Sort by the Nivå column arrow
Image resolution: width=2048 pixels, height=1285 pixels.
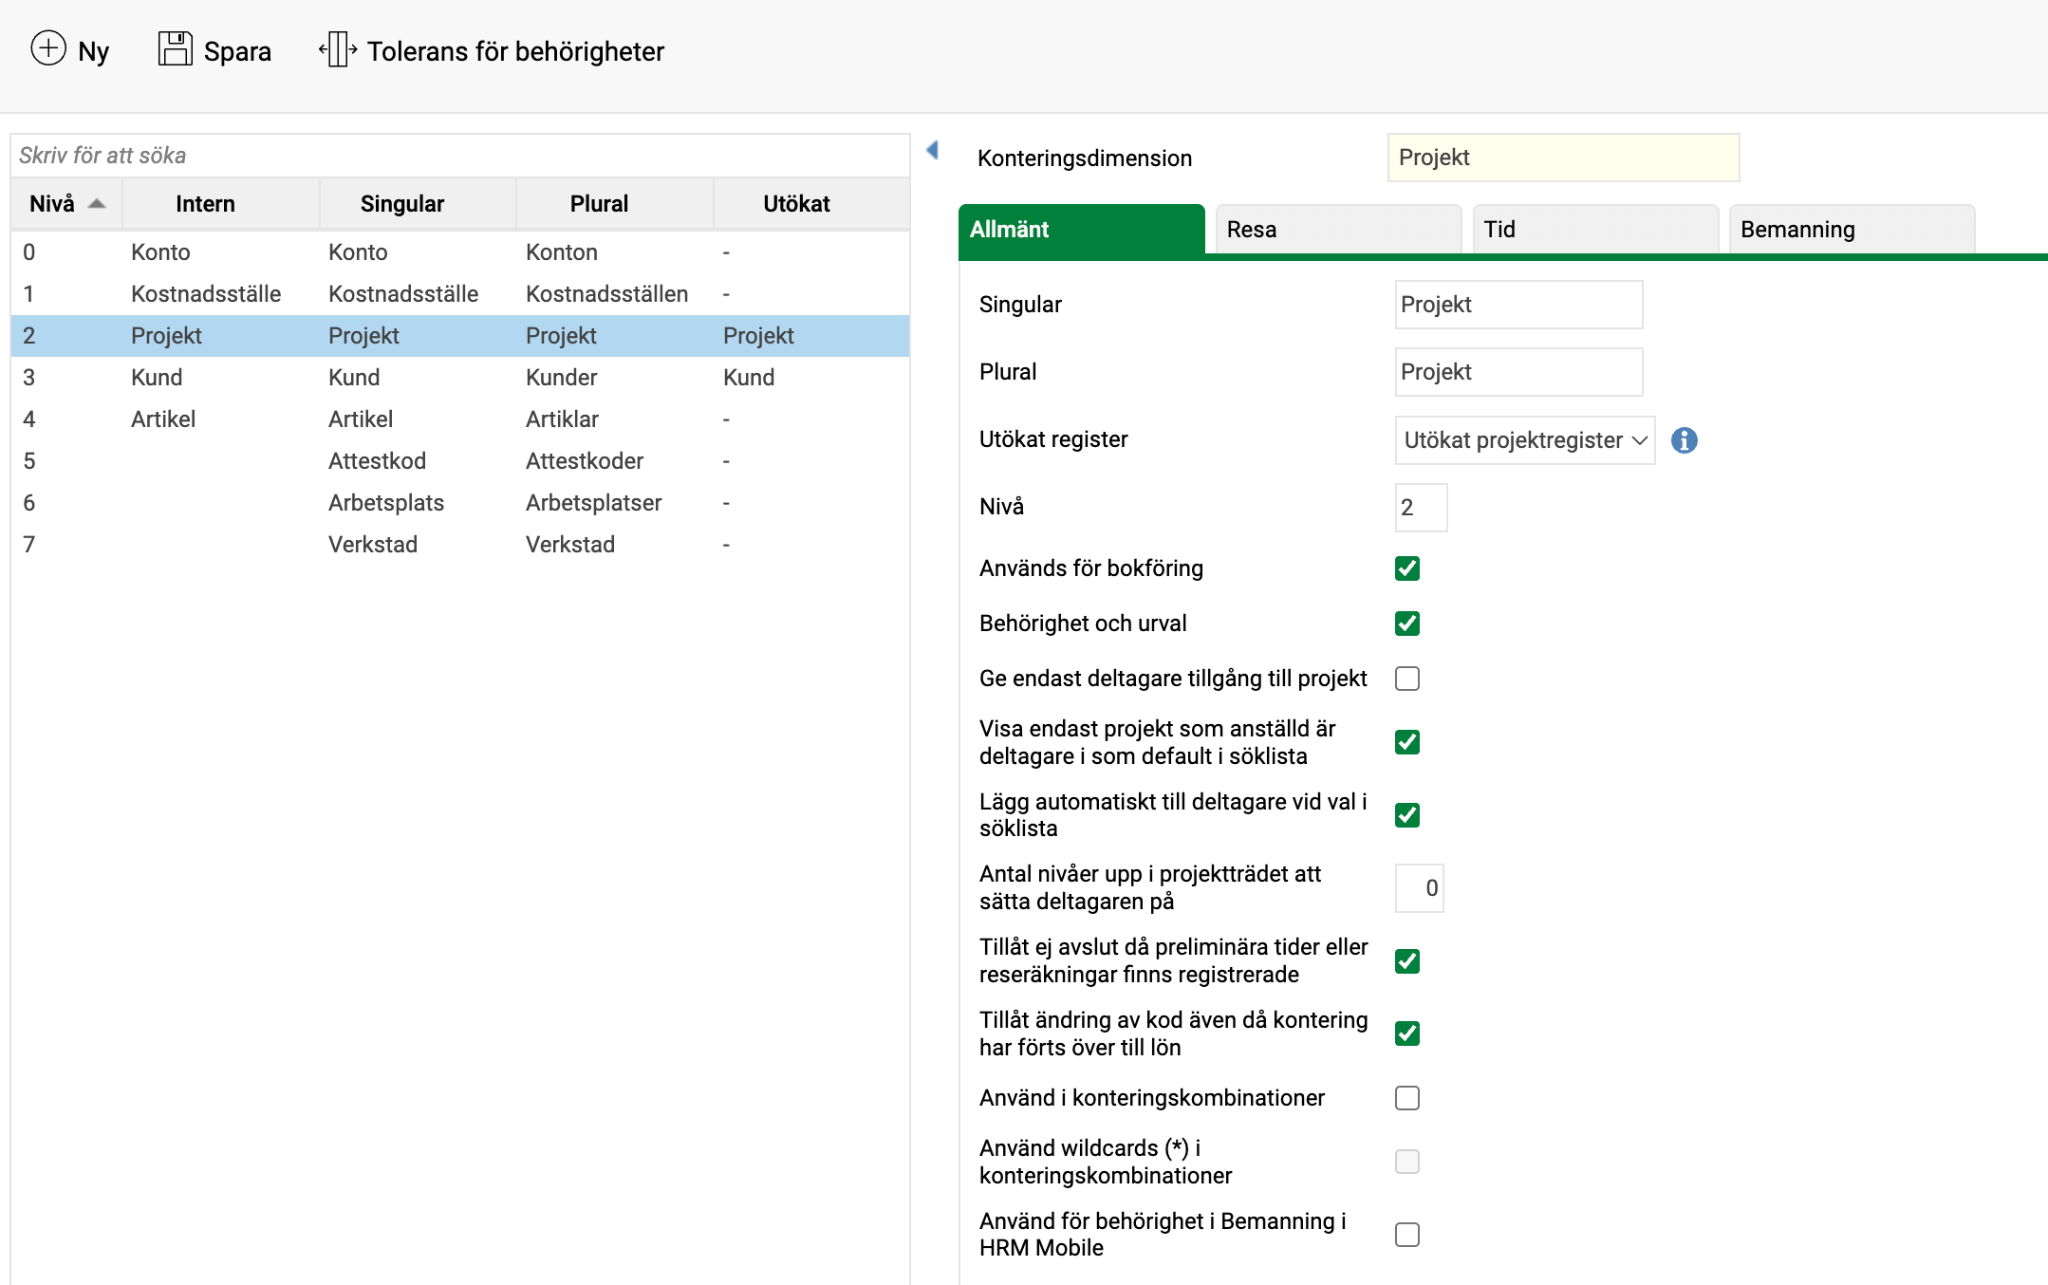[x=96, y=204]
